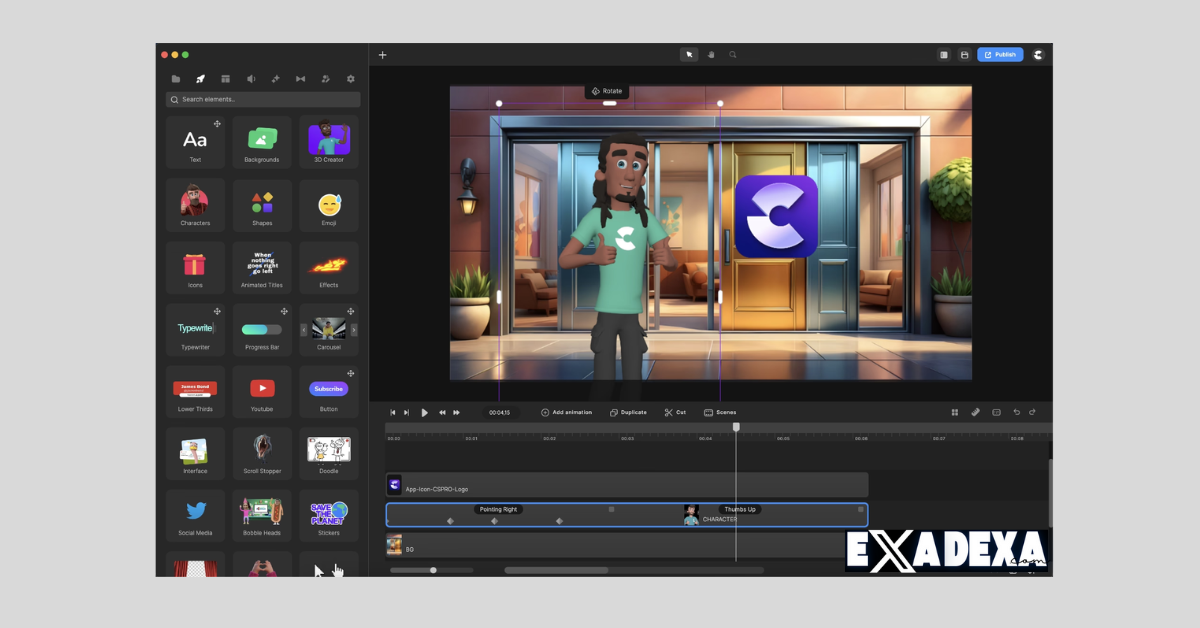Expand more Carousel options with the right arrow
Viewport: 1200px width, 628px height.
[x=353, y=330]
